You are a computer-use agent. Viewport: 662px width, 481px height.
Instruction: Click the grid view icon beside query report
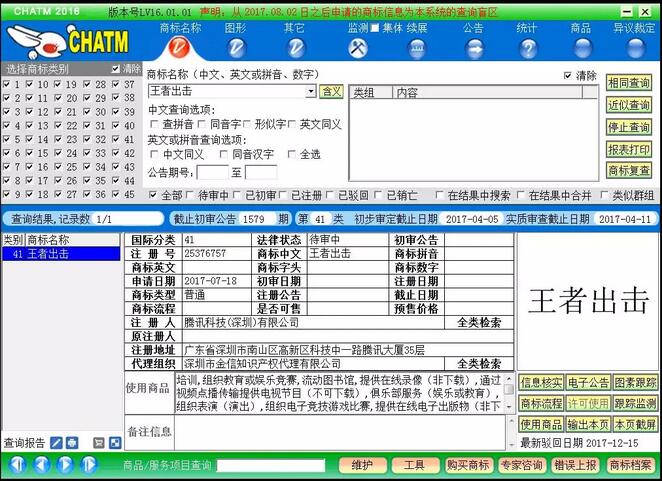[115, 443]
